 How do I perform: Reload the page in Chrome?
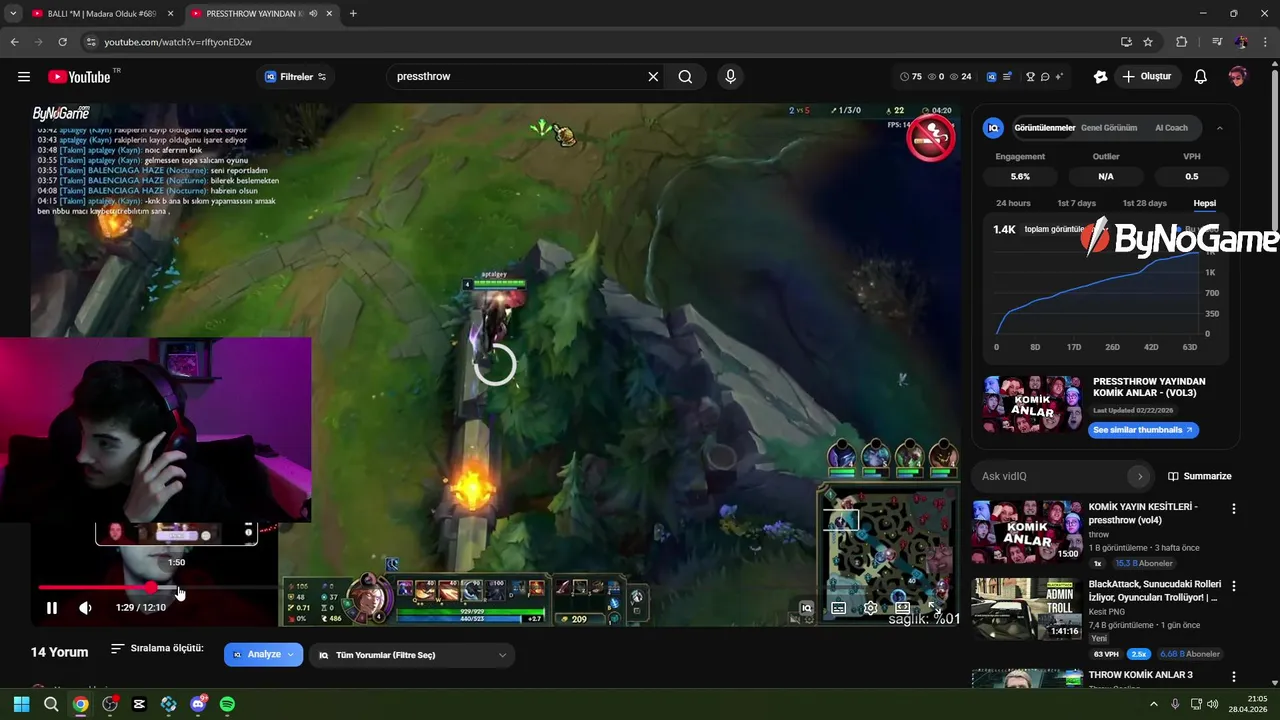(62, 42)
